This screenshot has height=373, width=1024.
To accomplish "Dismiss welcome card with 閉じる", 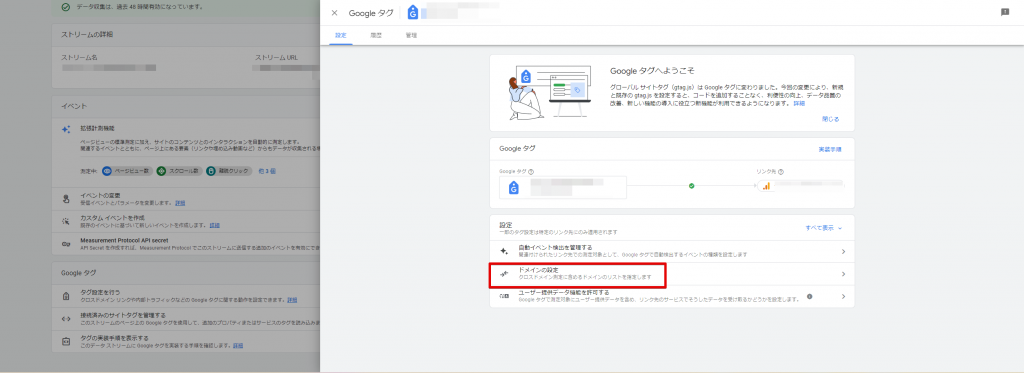I will (831, 120).
